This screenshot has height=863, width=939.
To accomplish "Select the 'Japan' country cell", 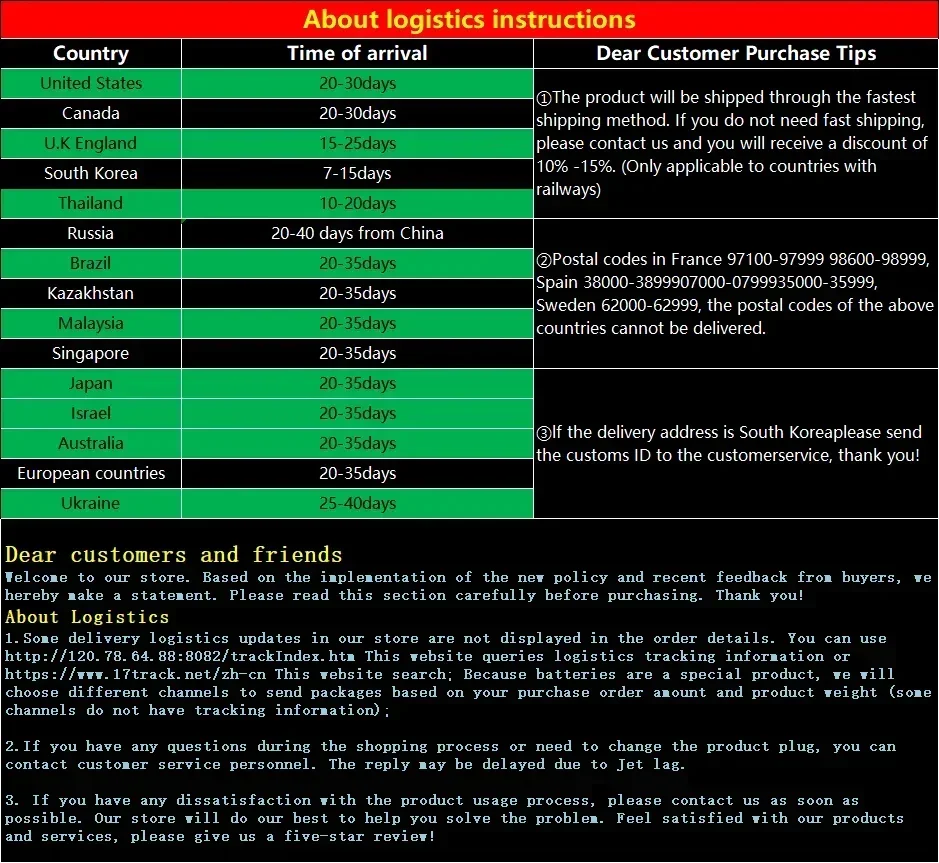I will click(91, 383).
